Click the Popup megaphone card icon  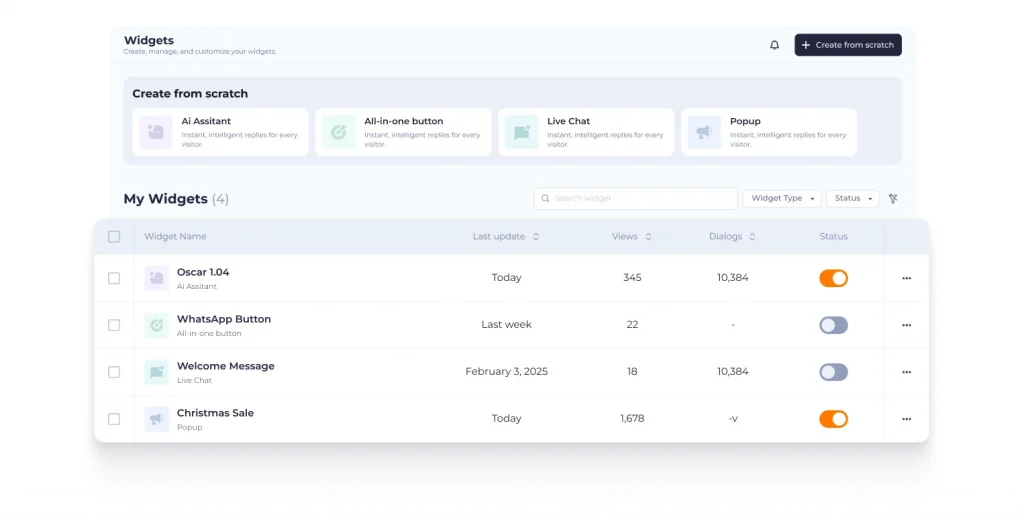coord(704,132)
